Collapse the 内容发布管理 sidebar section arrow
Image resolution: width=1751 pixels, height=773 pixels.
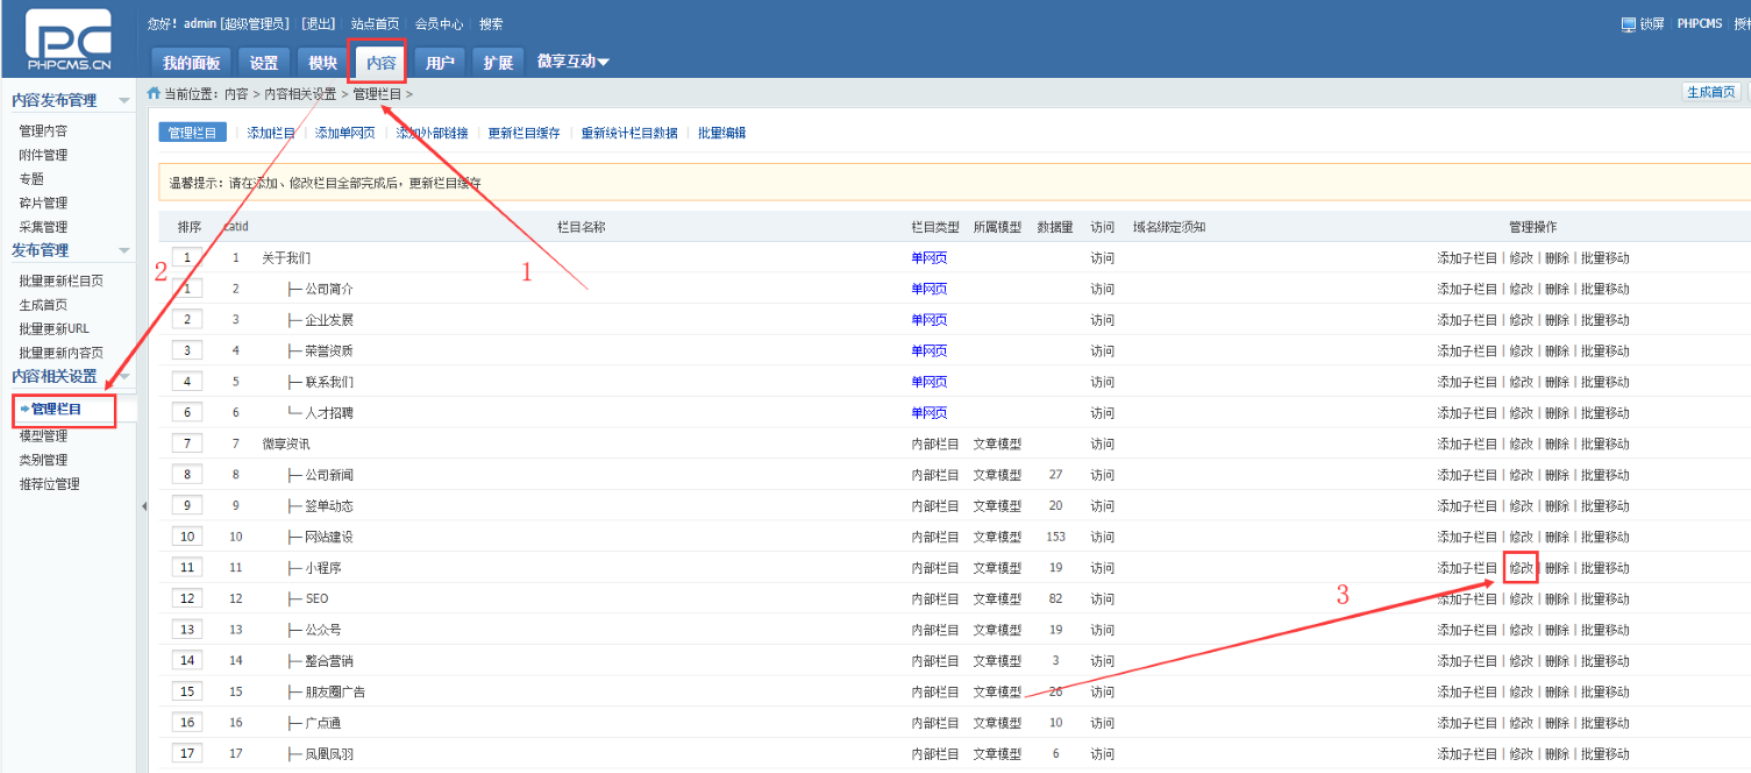(x=124, y=100)
